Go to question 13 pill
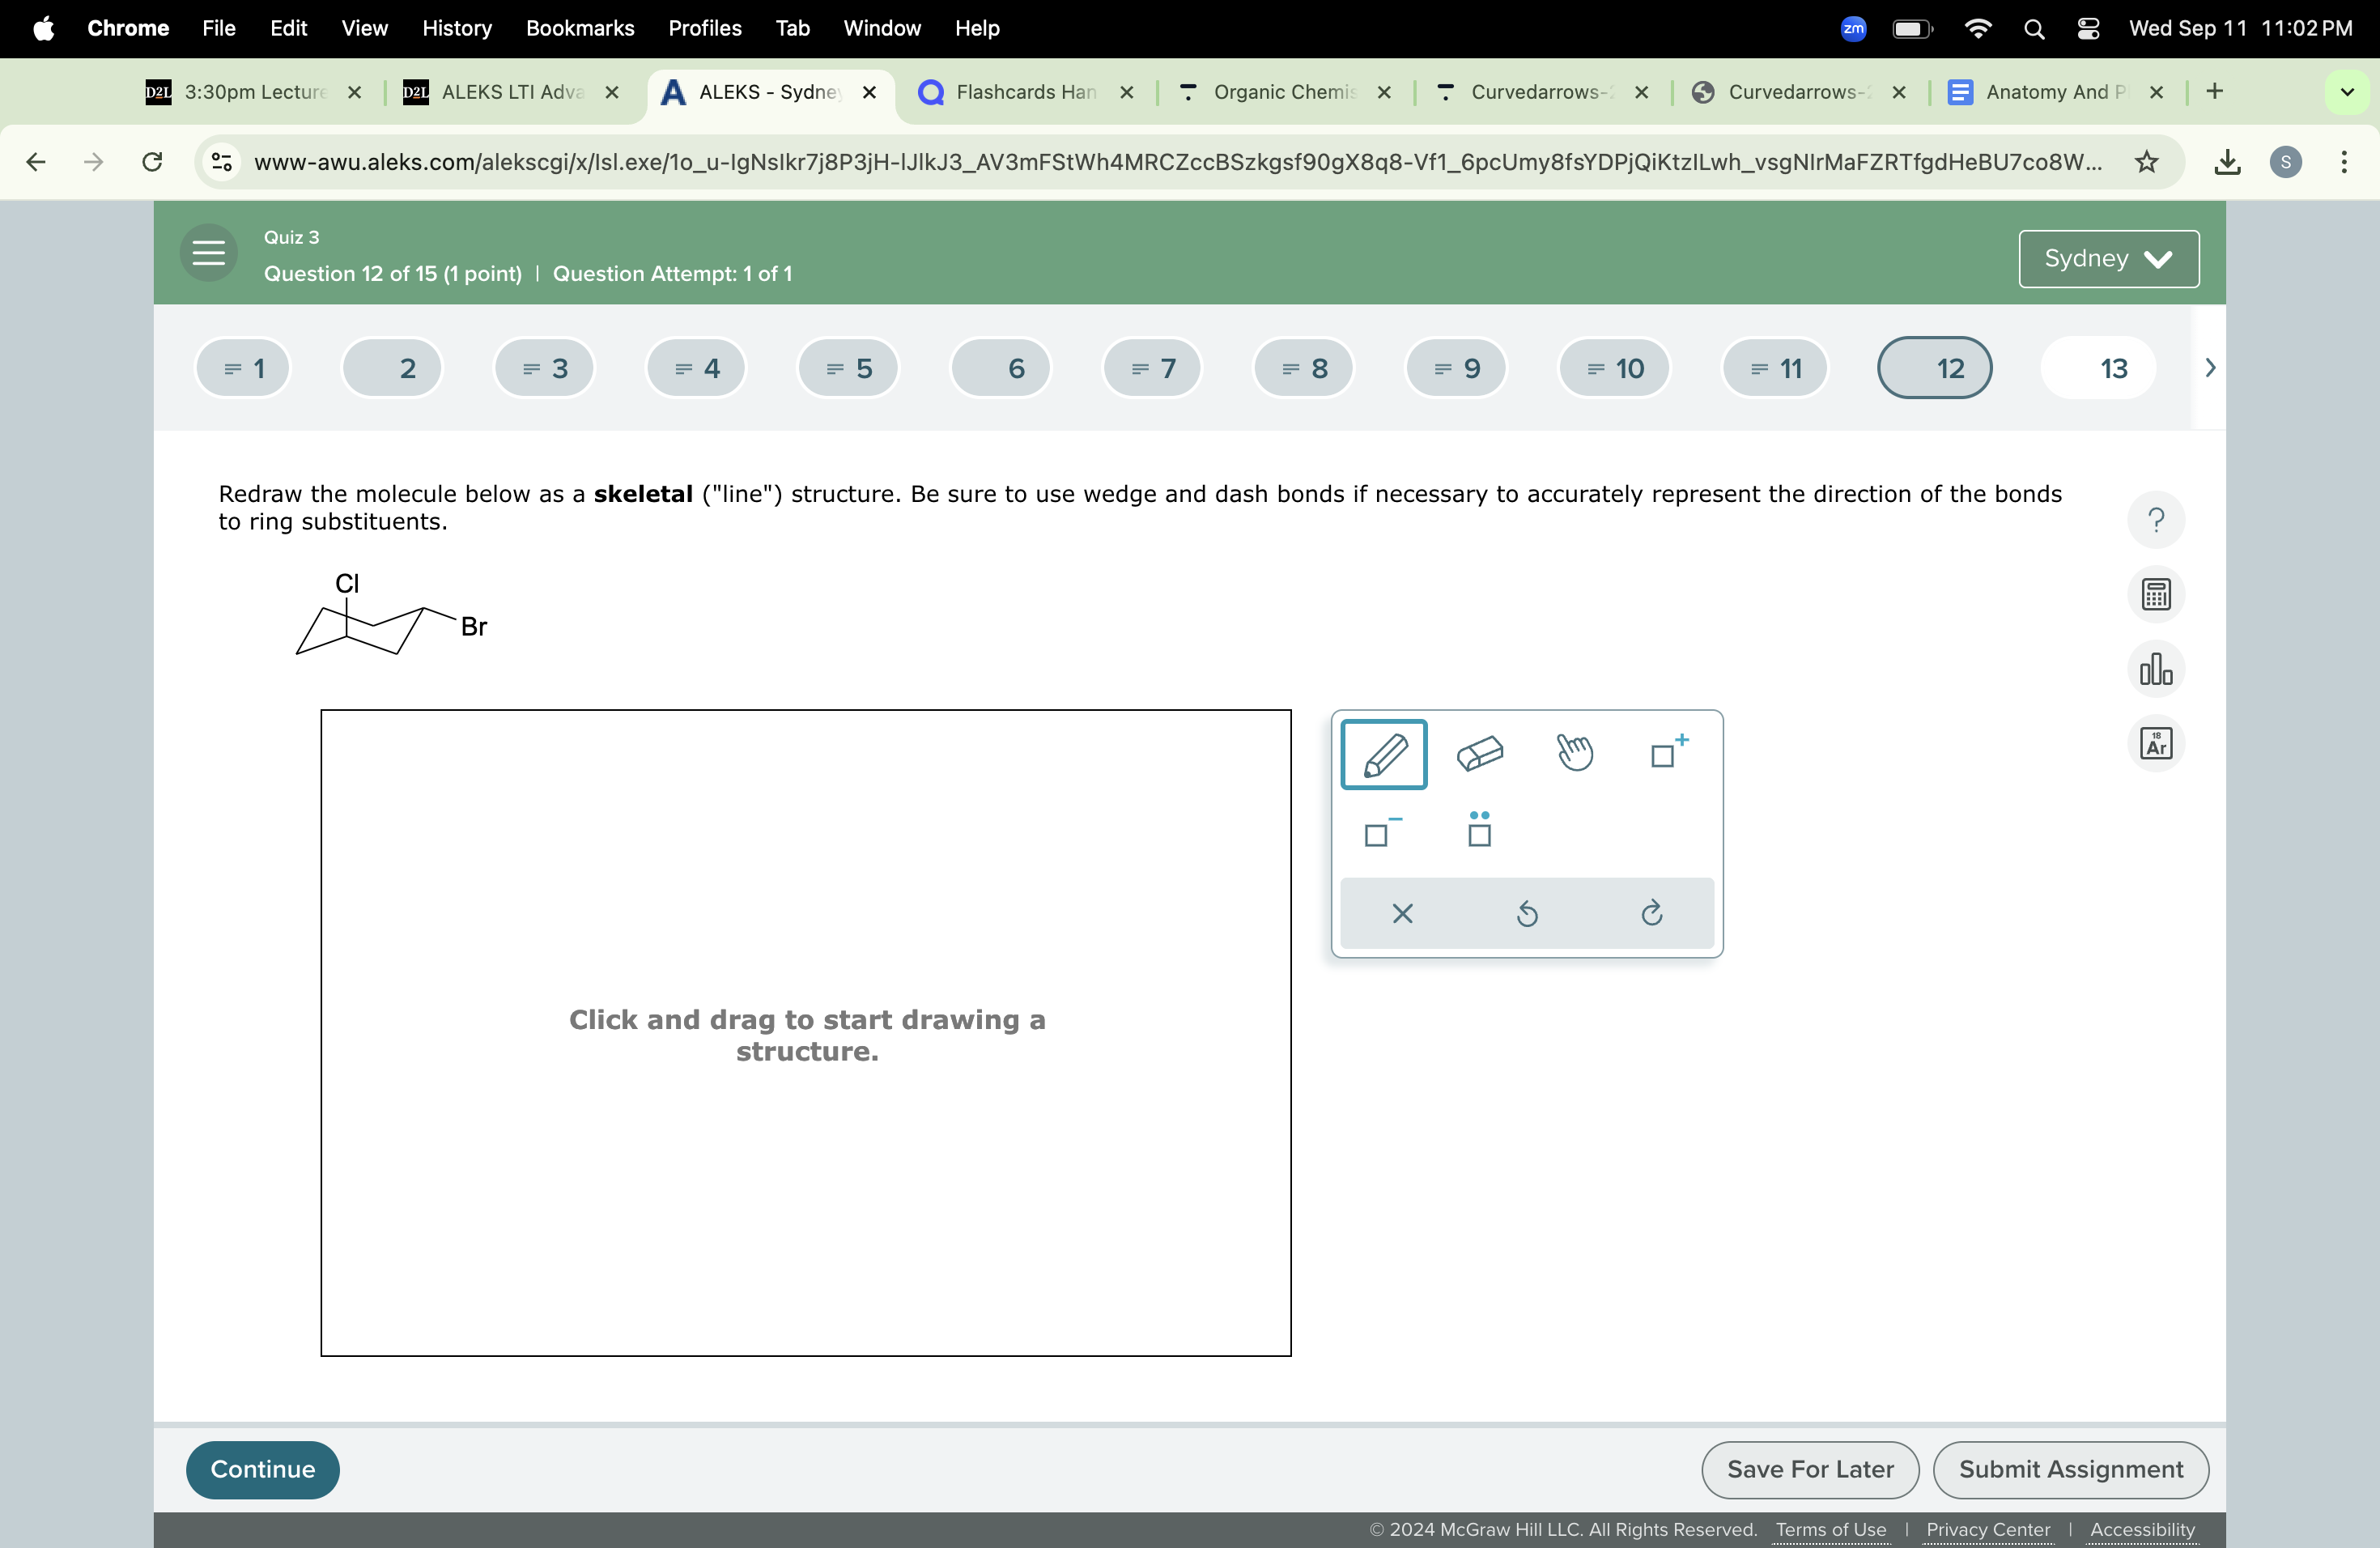Image resolution: width=2380 pixels, height=1548 pixels. point(2098,368)
